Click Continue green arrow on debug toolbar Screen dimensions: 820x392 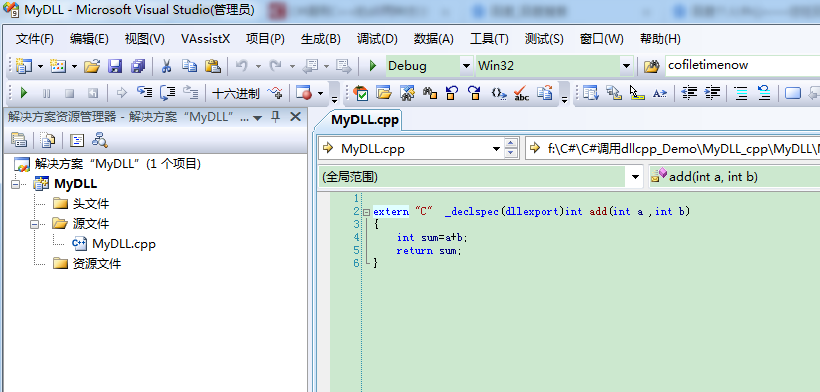pyautogui.click(x=24, y=94)
